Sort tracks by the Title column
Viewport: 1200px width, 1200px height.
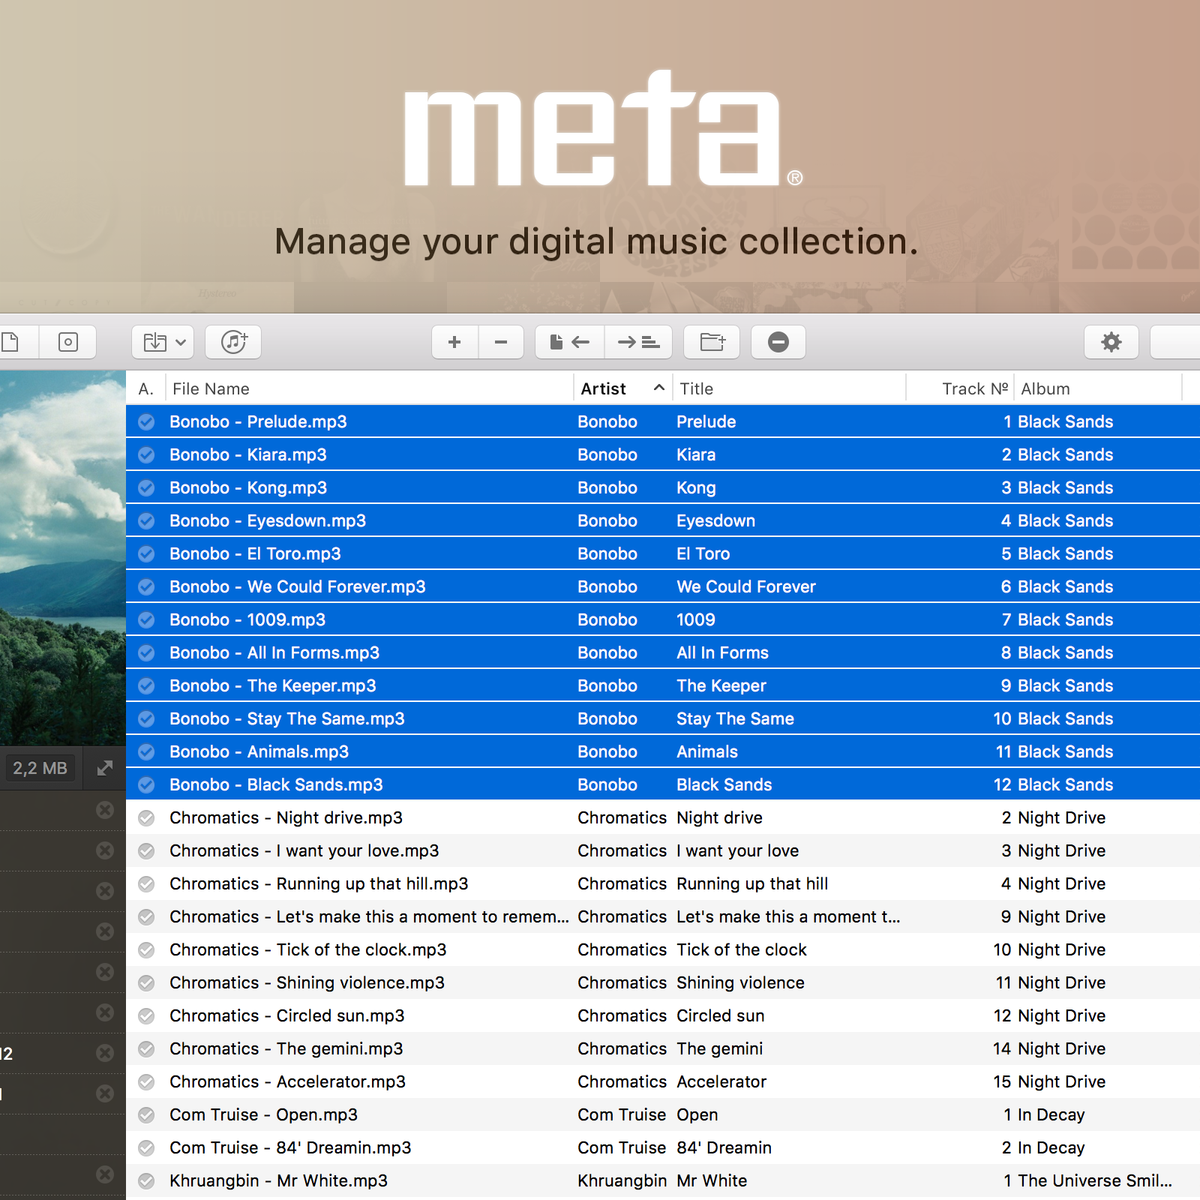click(x=696, y=388)
